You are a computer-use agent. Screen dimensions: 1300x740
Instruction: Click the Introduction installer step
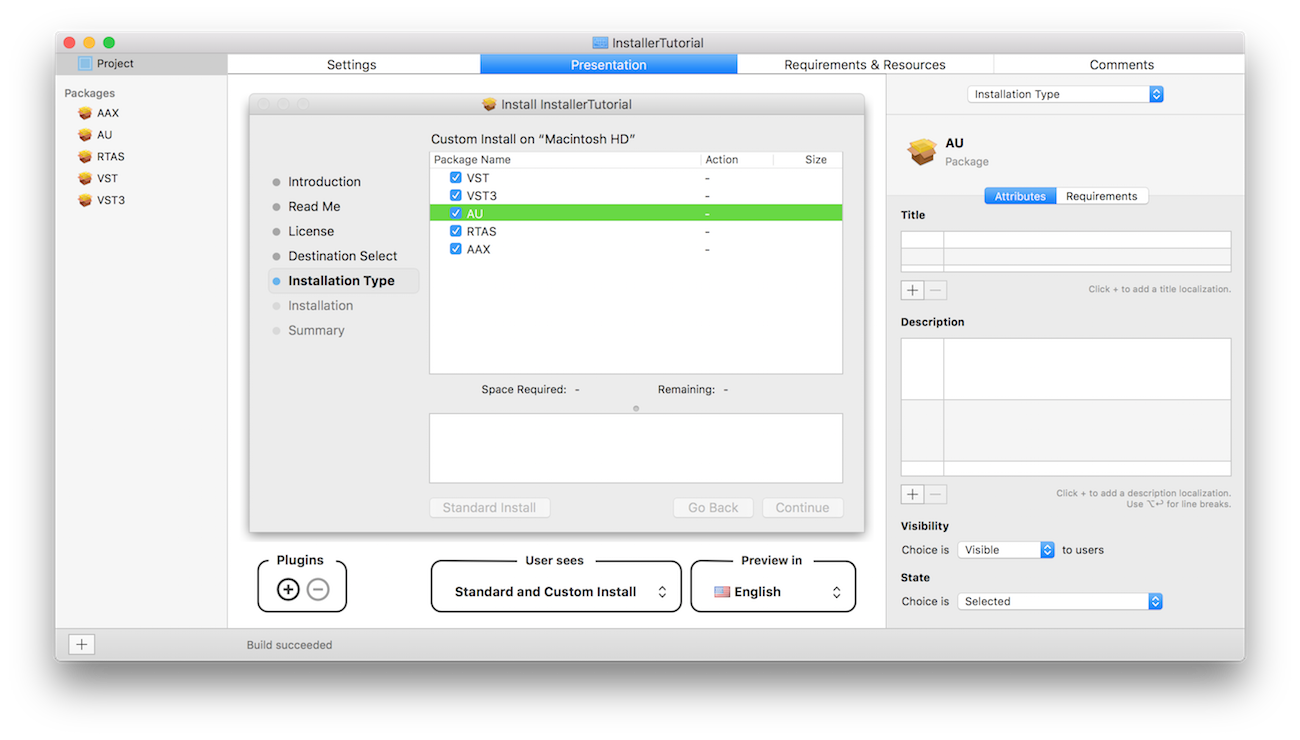pyautogui.click(x=324, y=182)
